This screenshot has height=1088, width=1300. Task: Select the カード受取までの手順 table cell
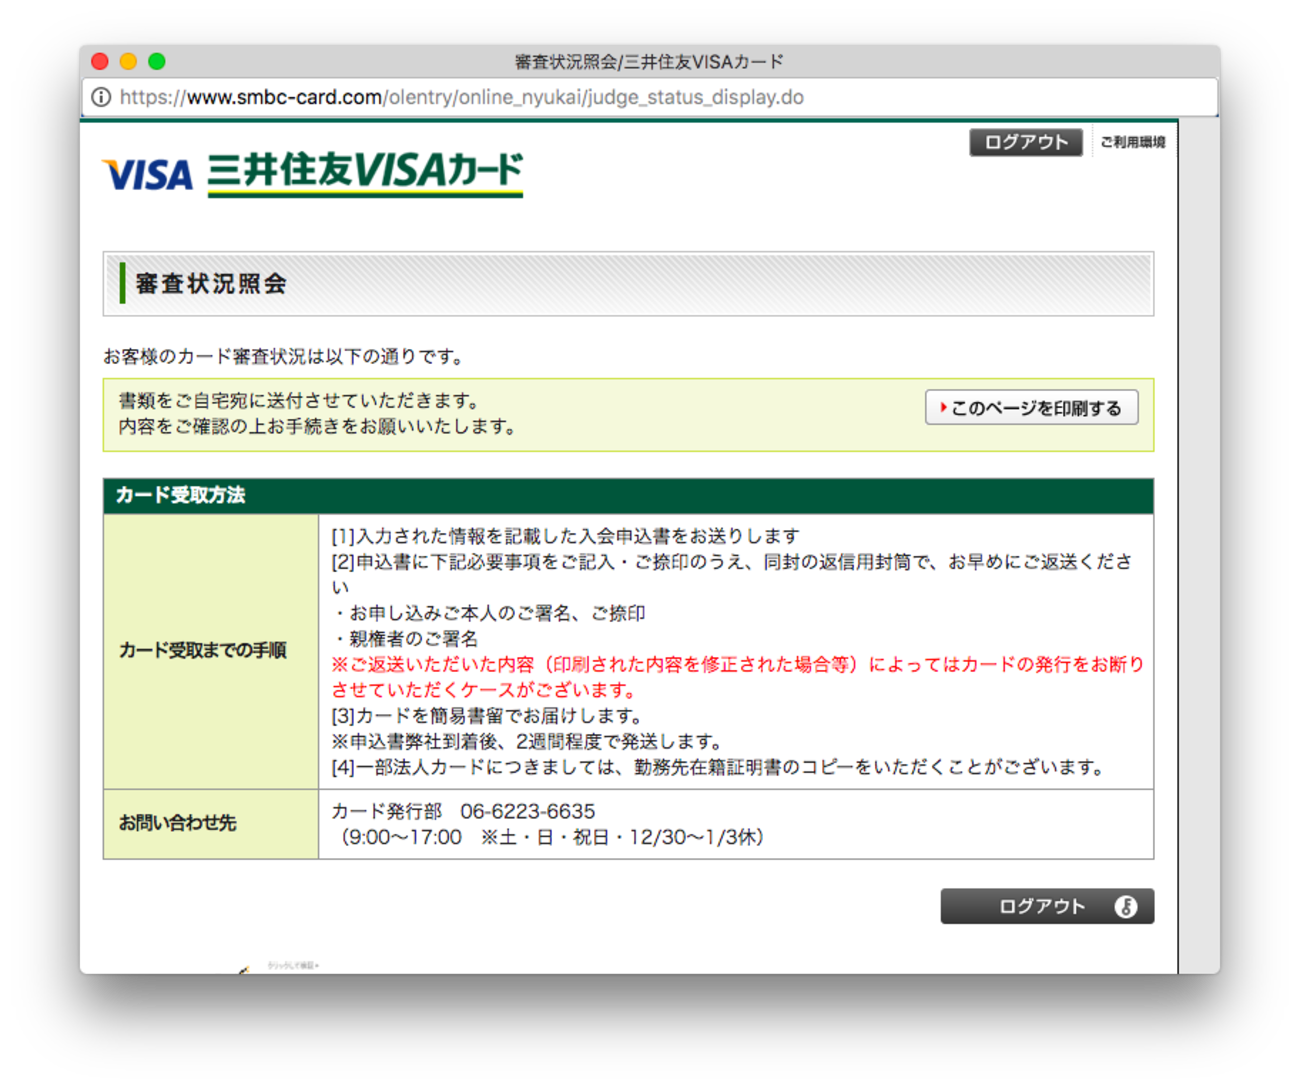pos(205,649)
